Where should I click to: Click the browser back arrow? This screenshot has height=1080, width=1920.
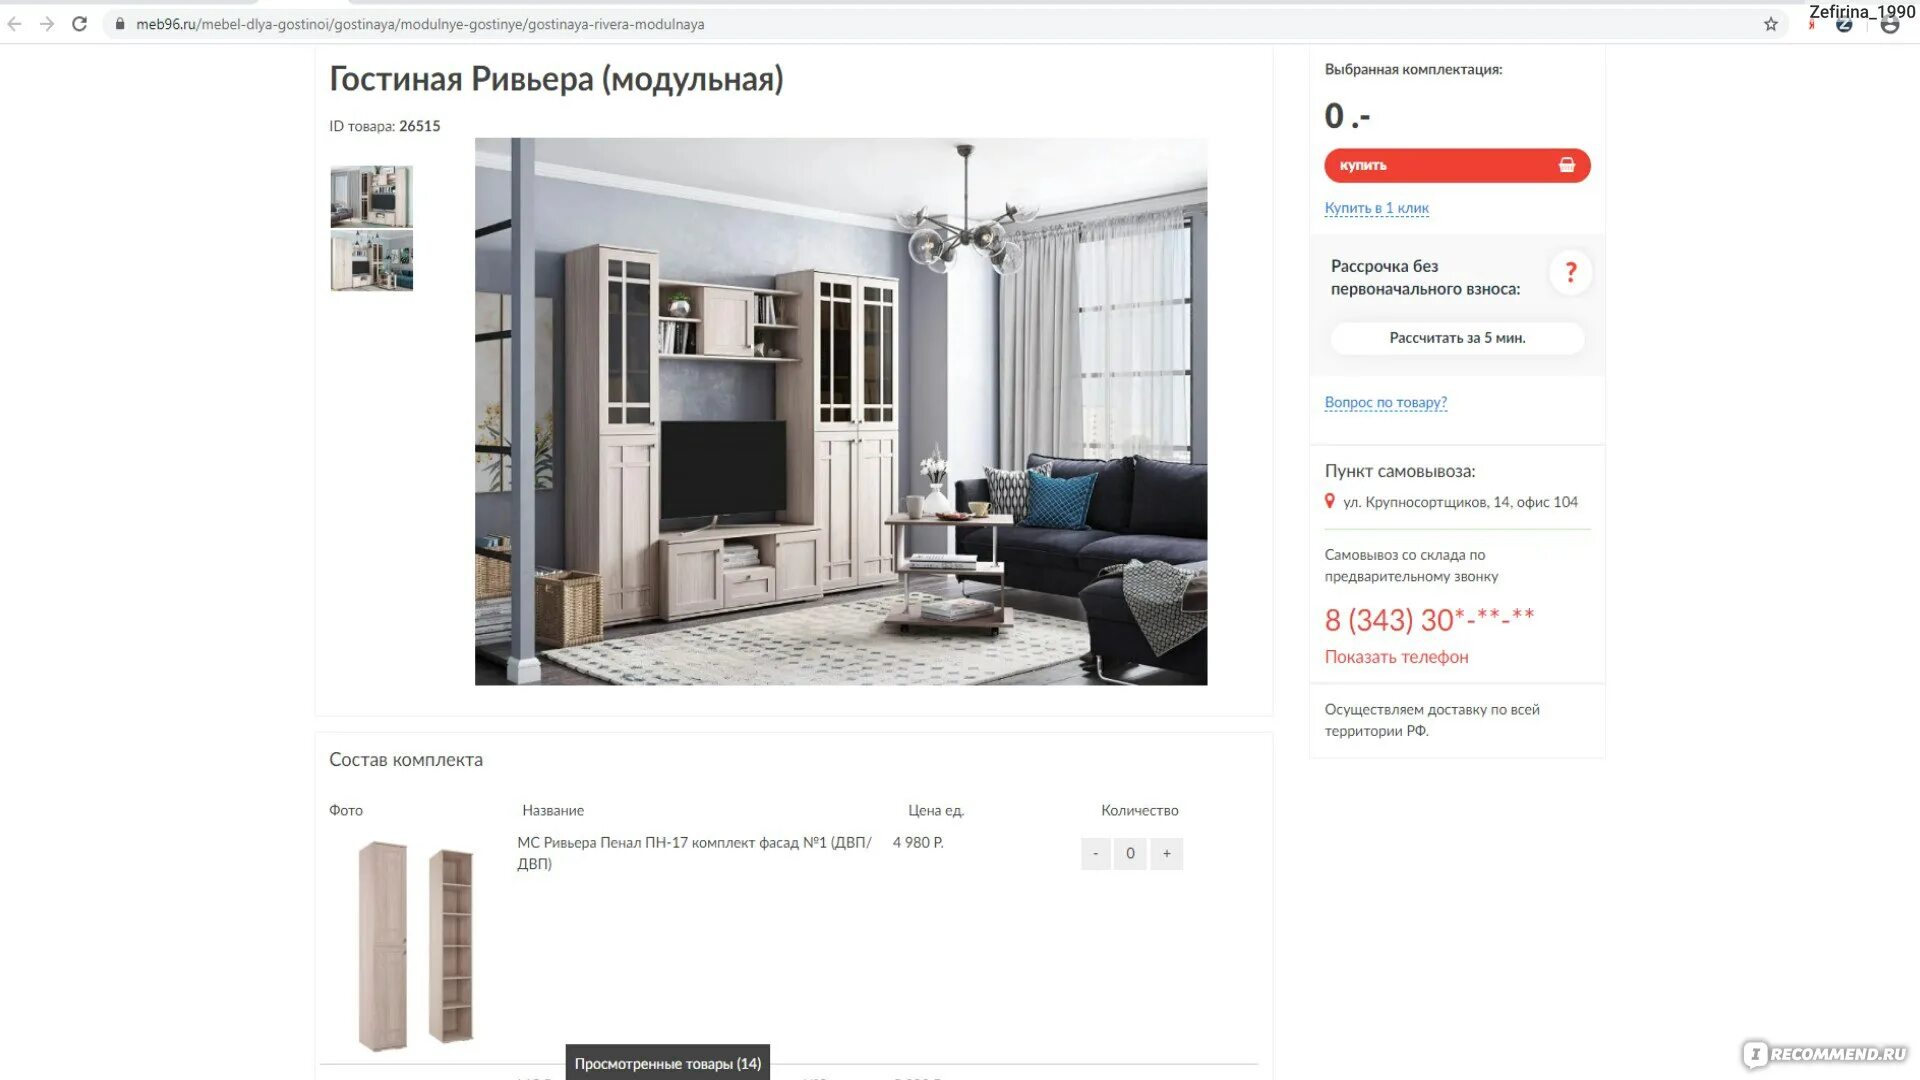(14, 24)
